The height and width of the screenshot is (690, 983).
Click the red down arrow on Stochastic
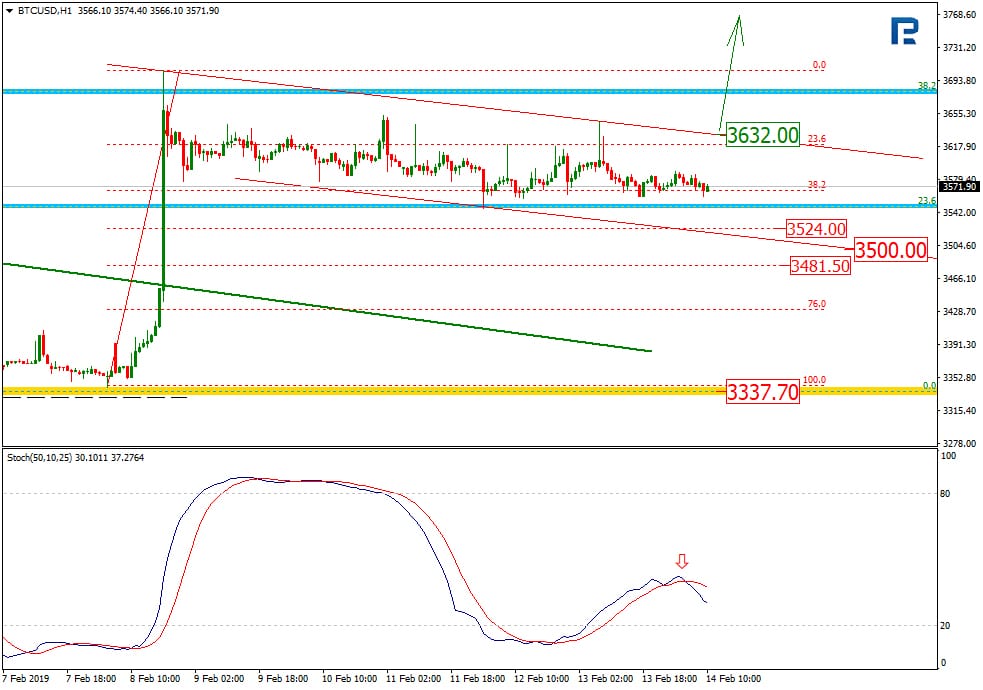point(682,562)
